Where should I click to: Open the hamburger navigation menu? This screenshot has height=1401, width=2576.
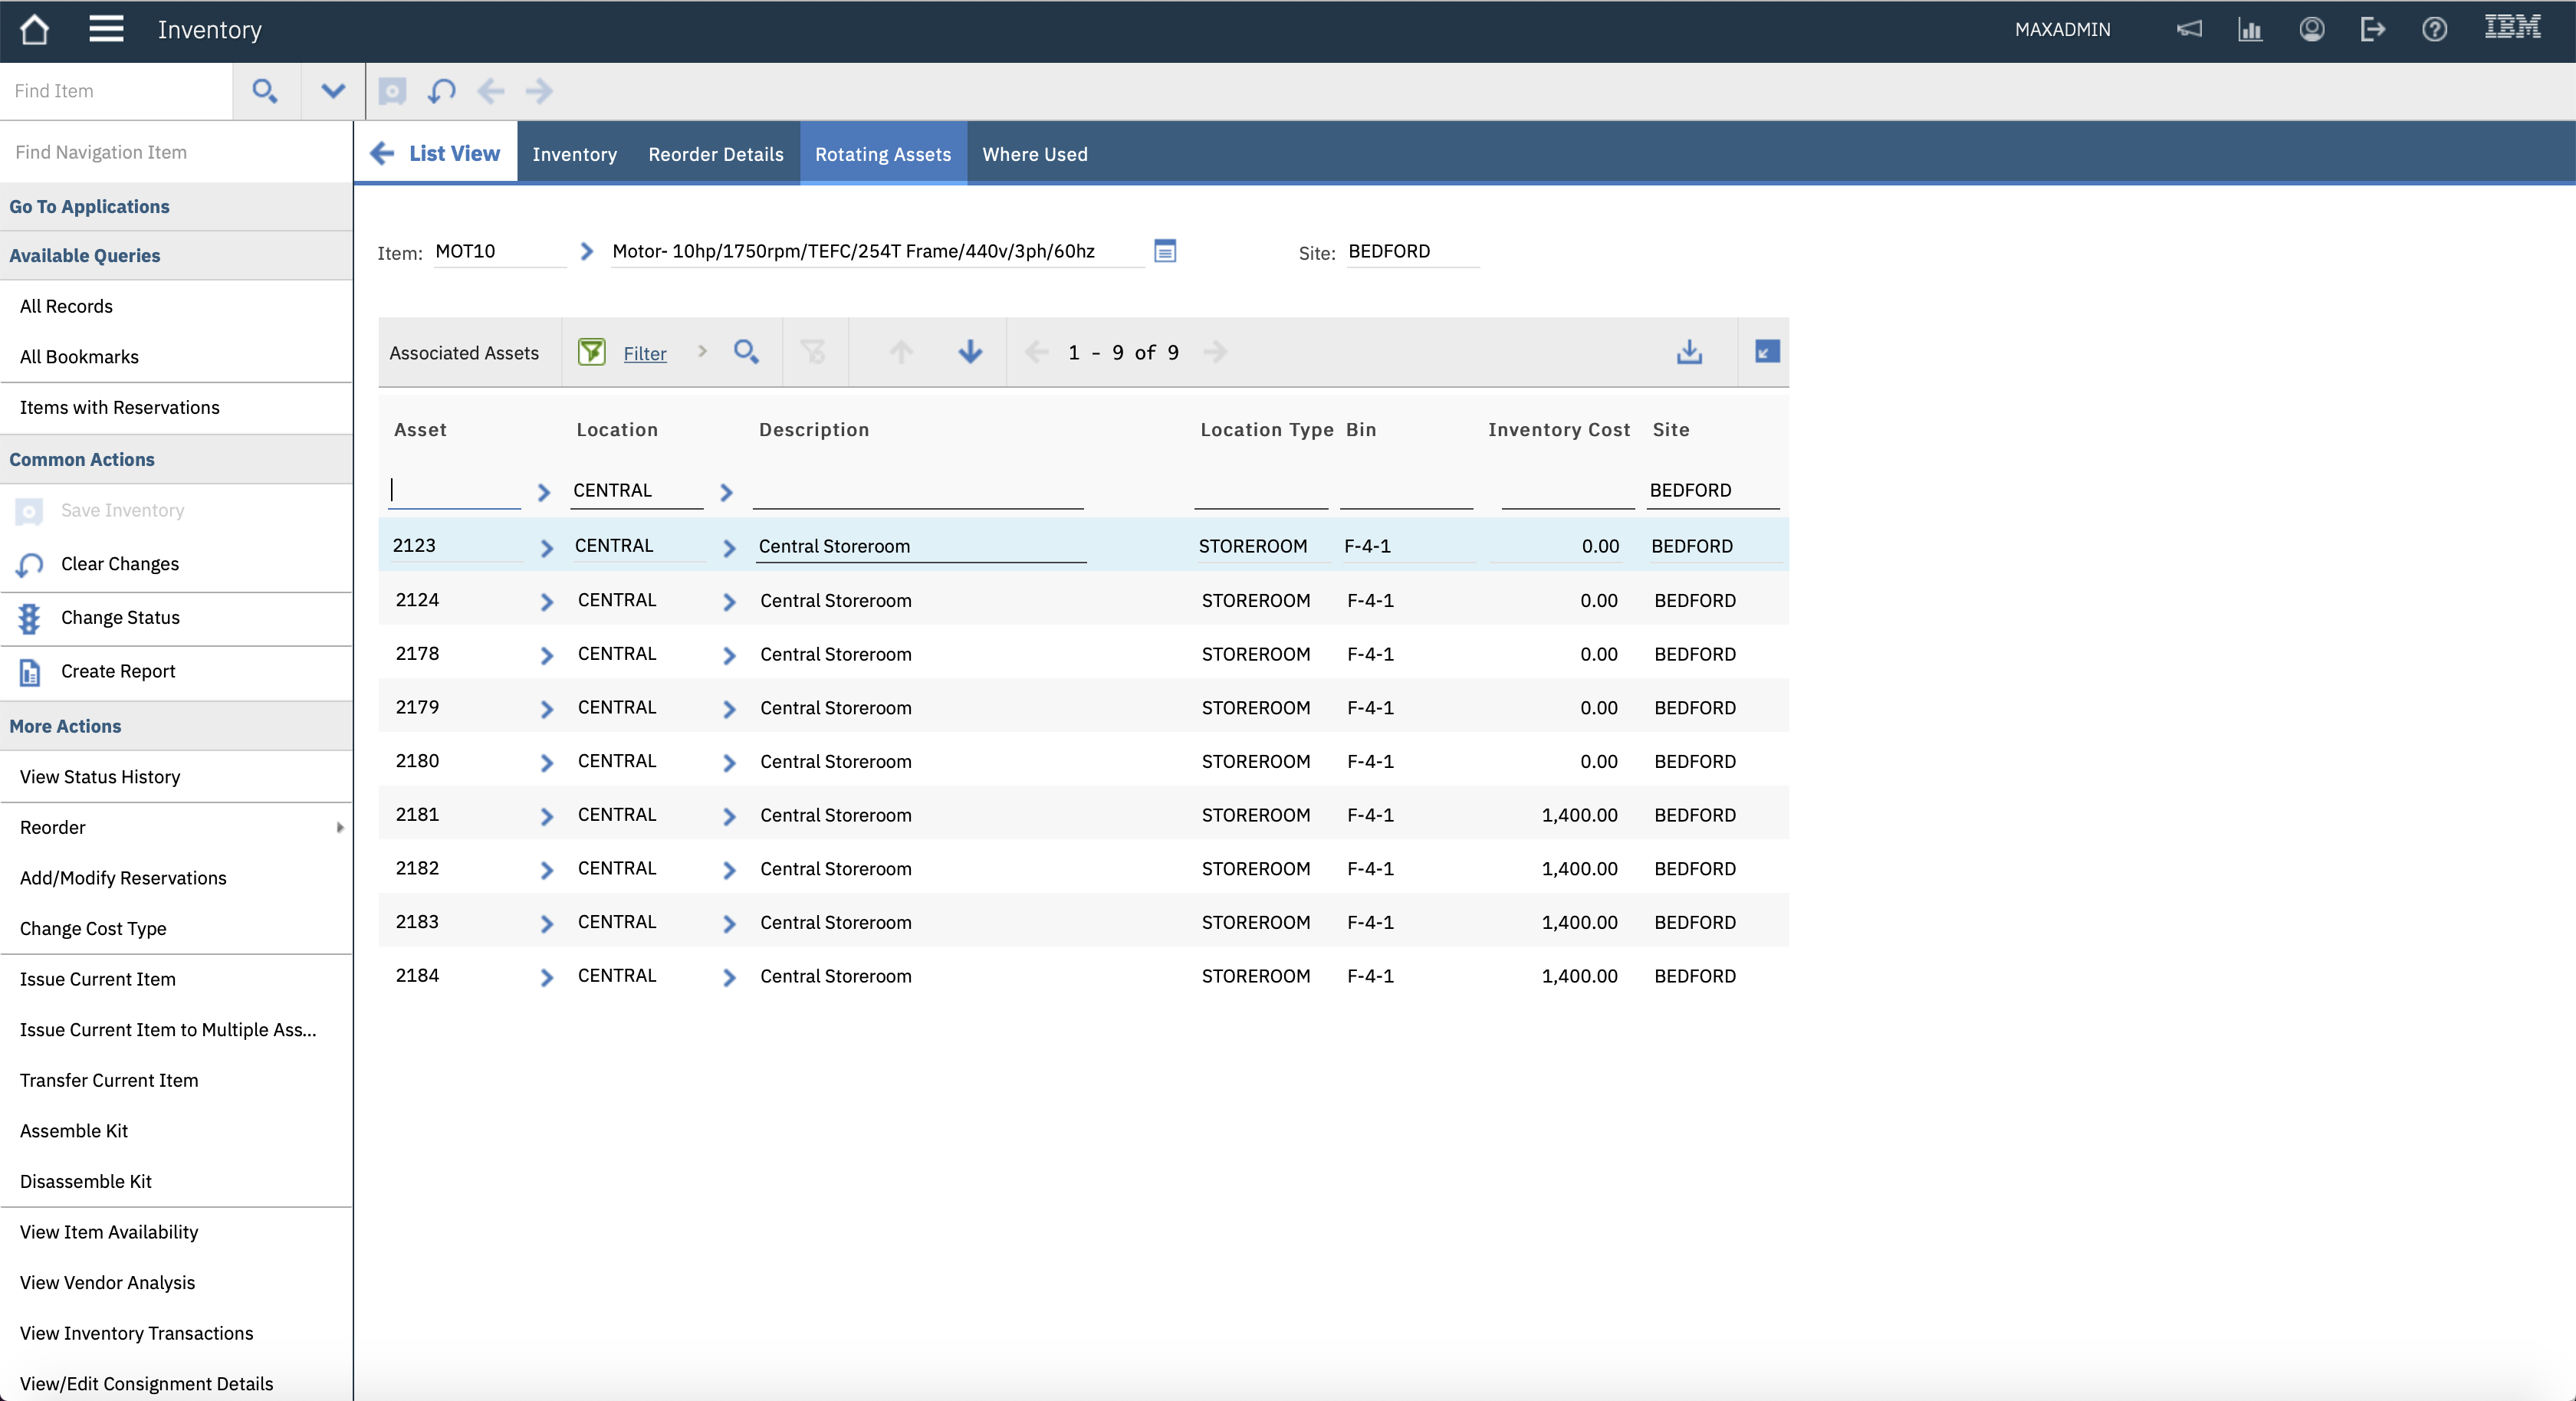(106, 29)
